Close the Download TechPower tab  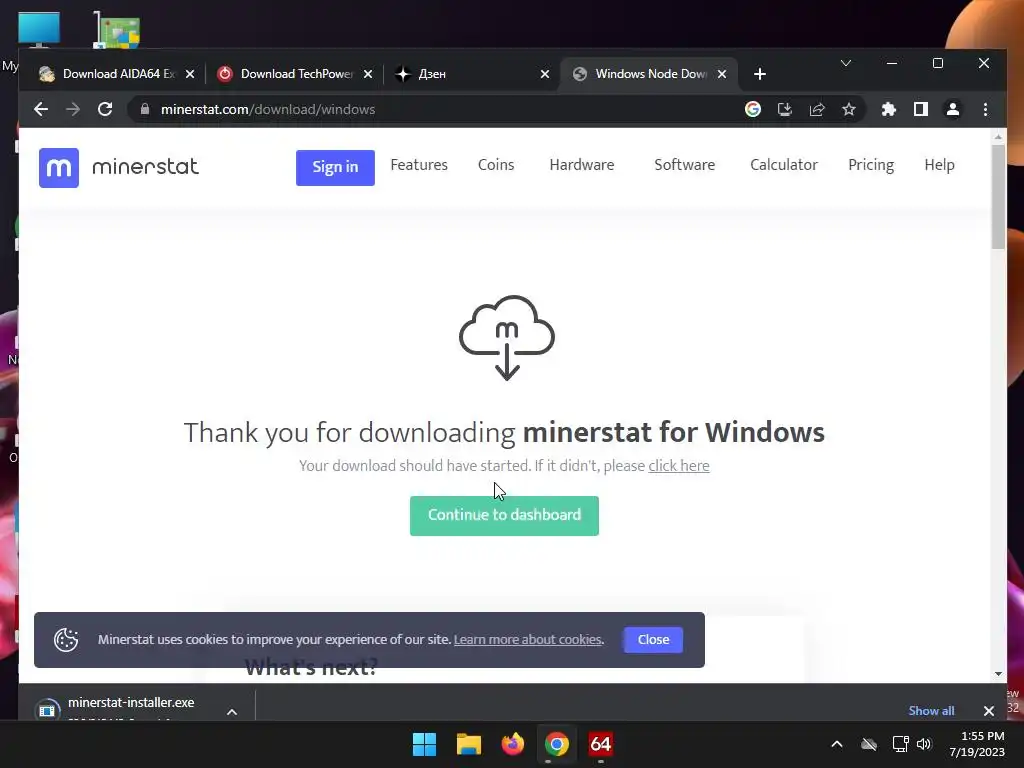tap(368, 74)
